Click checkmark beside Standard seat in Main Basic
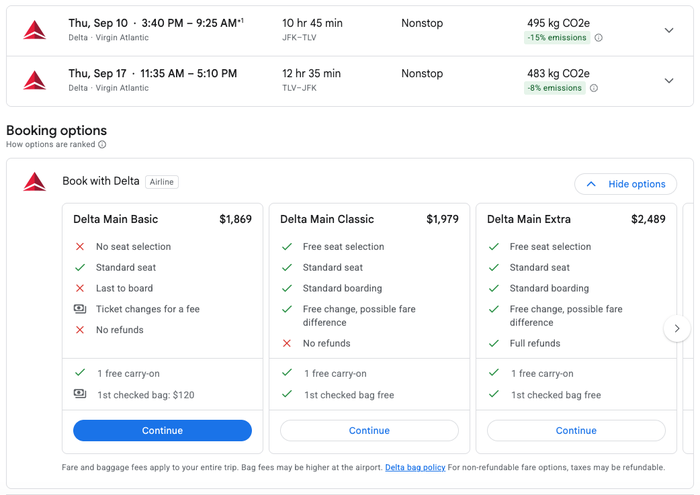 click(x=80, y=267)
